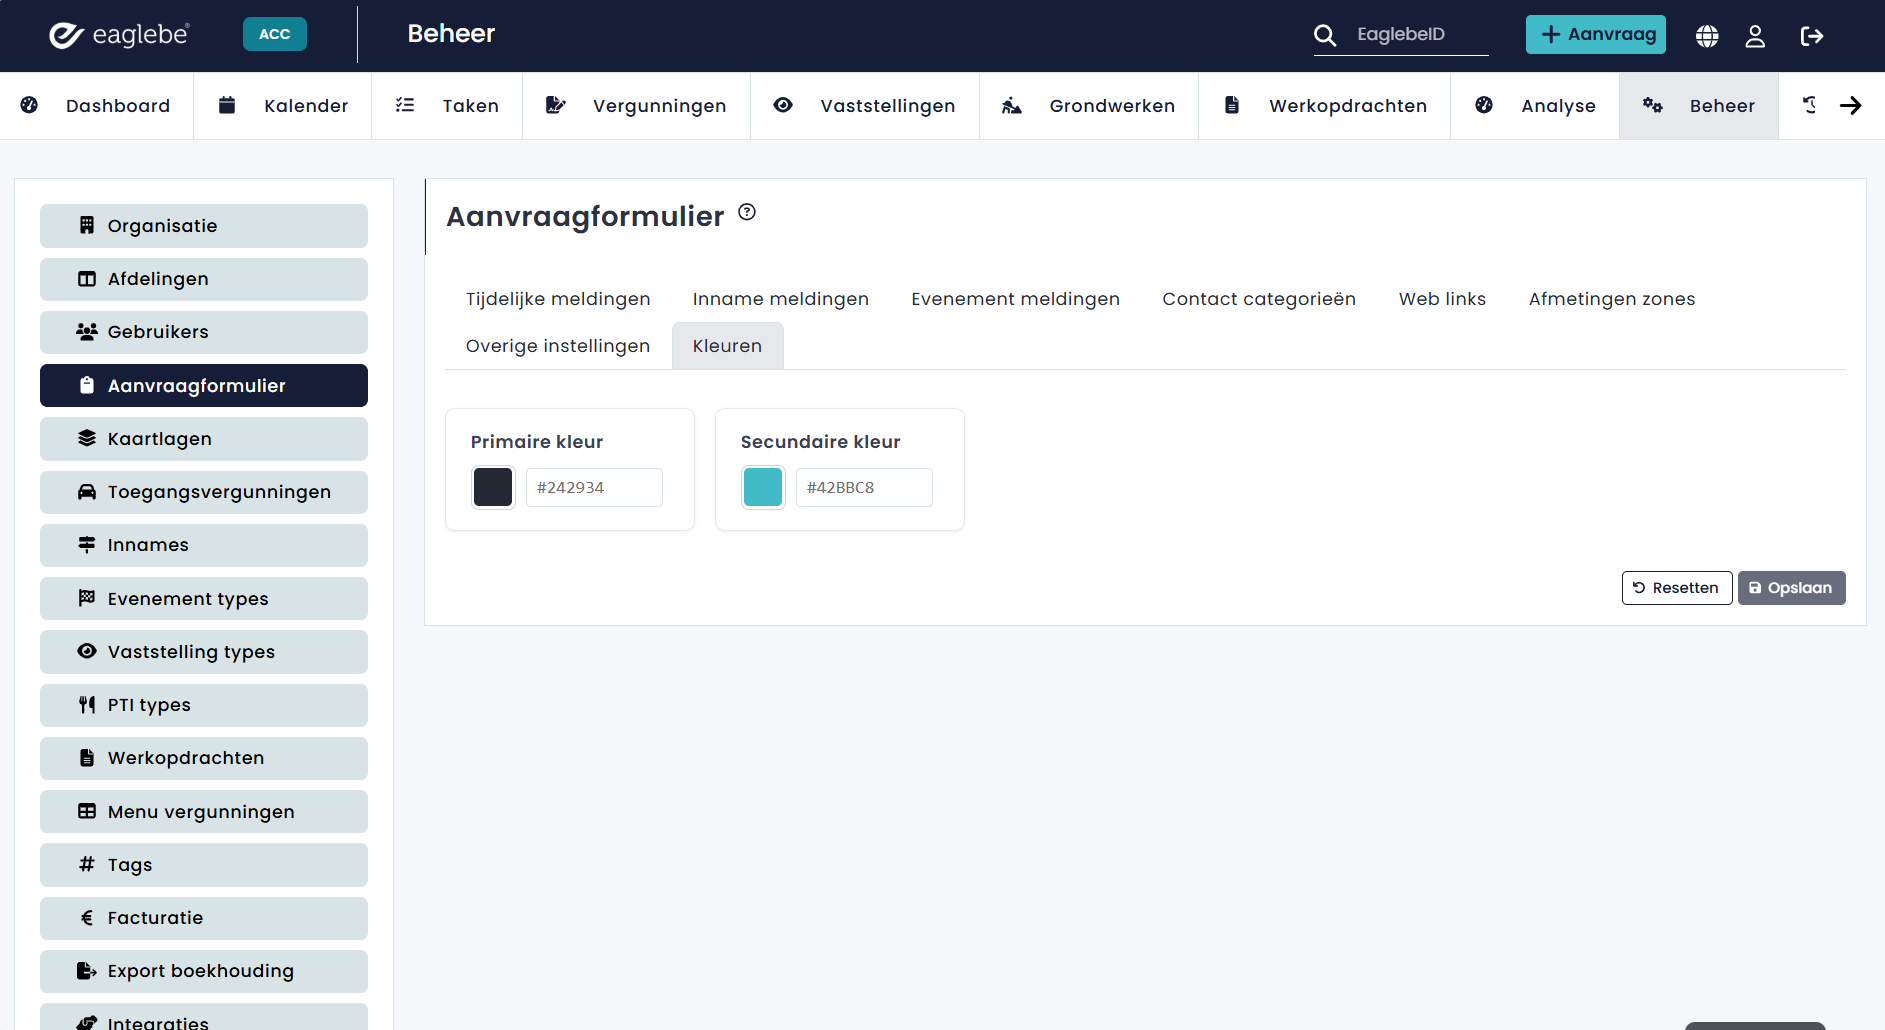Click the Analyse chart icon
Screen dimensions: 1885x1030
1484,105
